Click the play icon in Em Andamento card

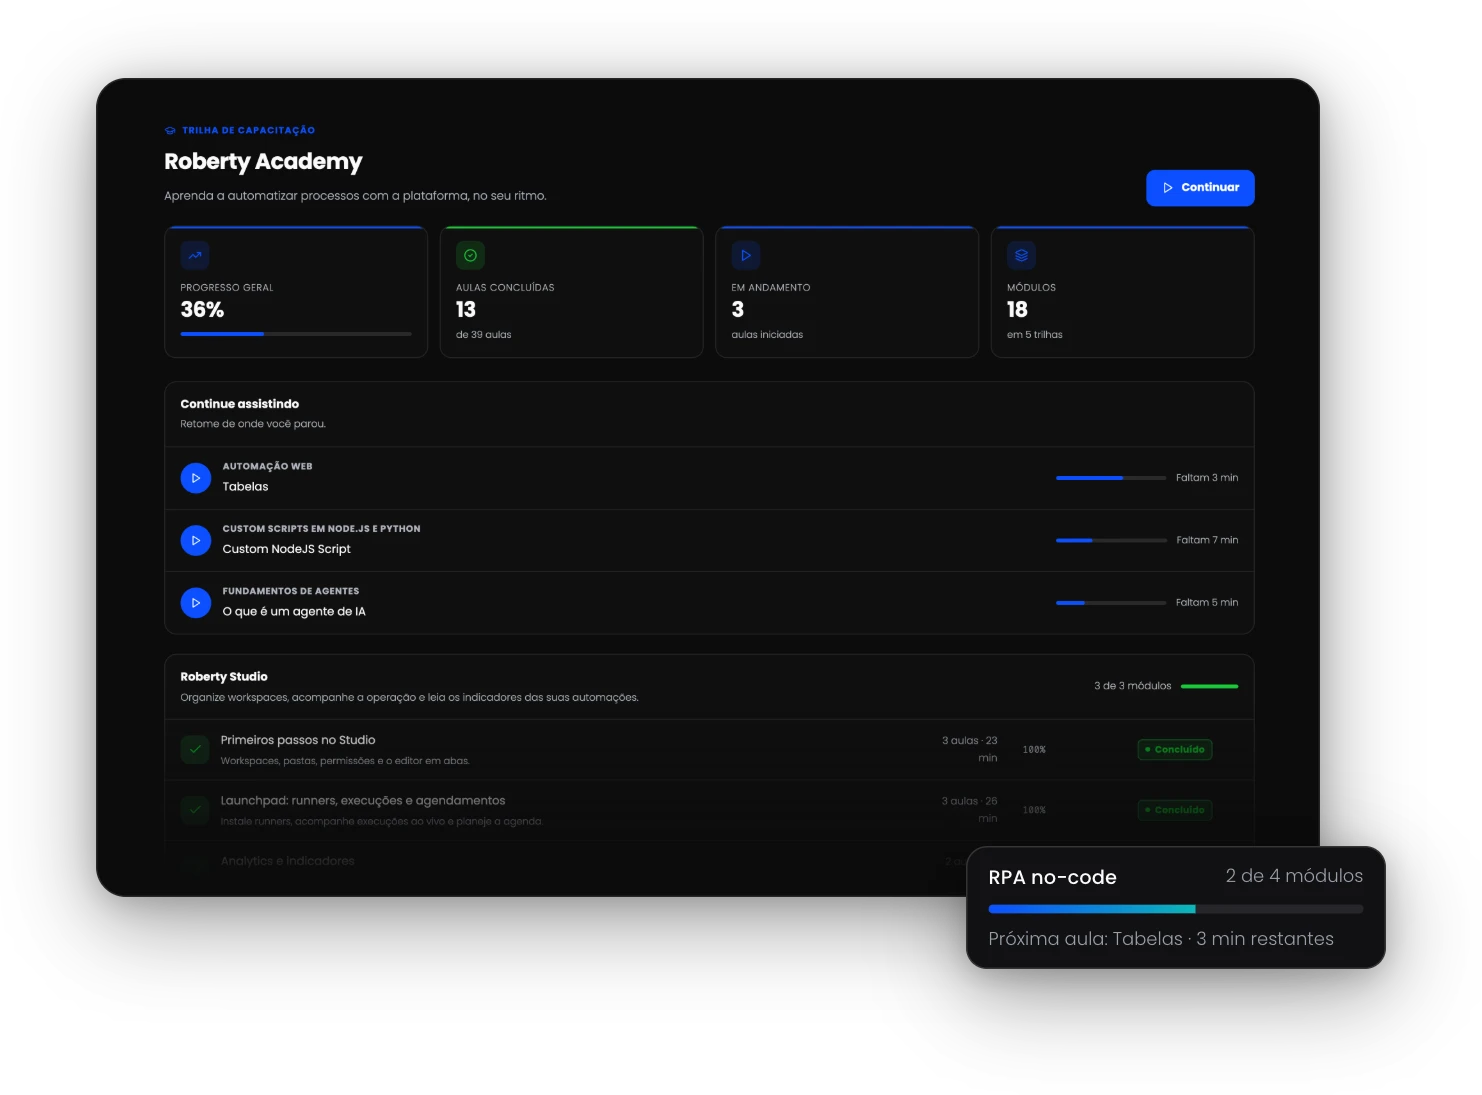(746, 255)
